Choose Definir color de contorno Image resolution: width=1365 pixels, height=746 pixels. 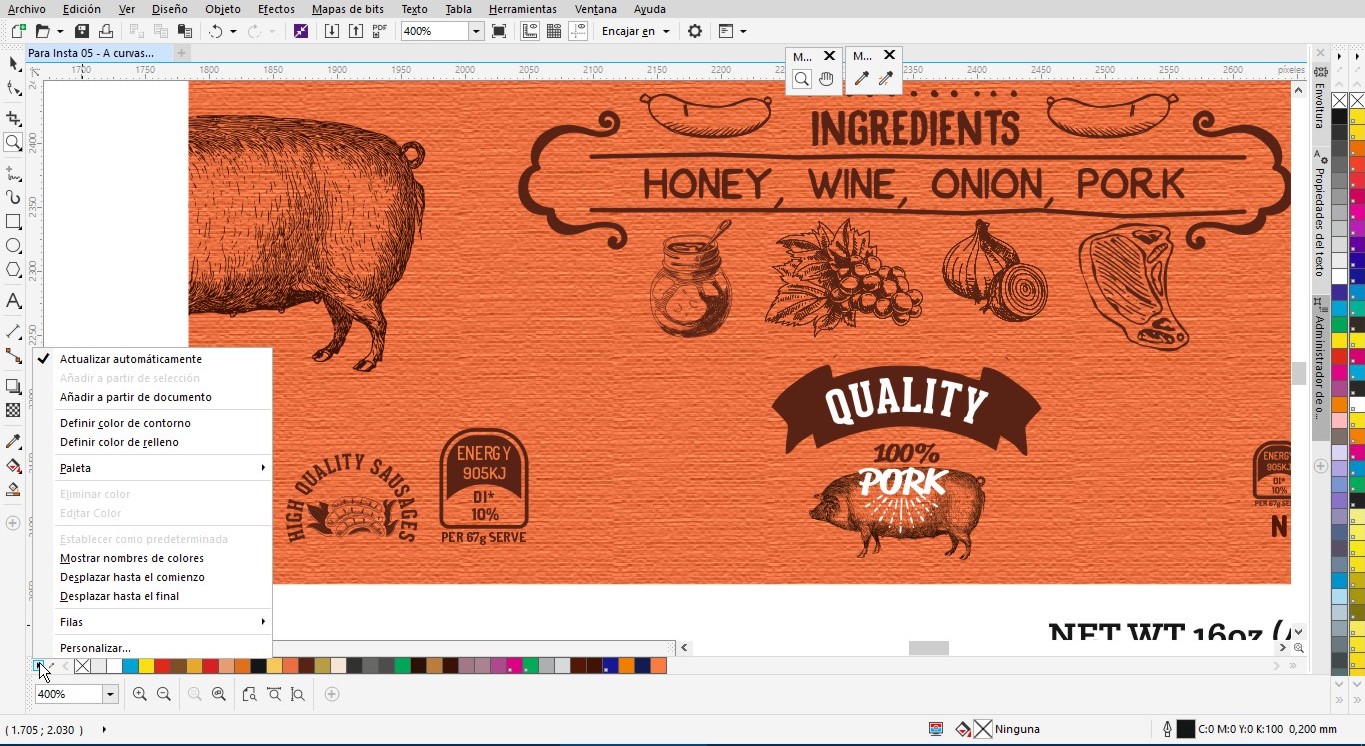pyautogui.click(x=125, y=423)
